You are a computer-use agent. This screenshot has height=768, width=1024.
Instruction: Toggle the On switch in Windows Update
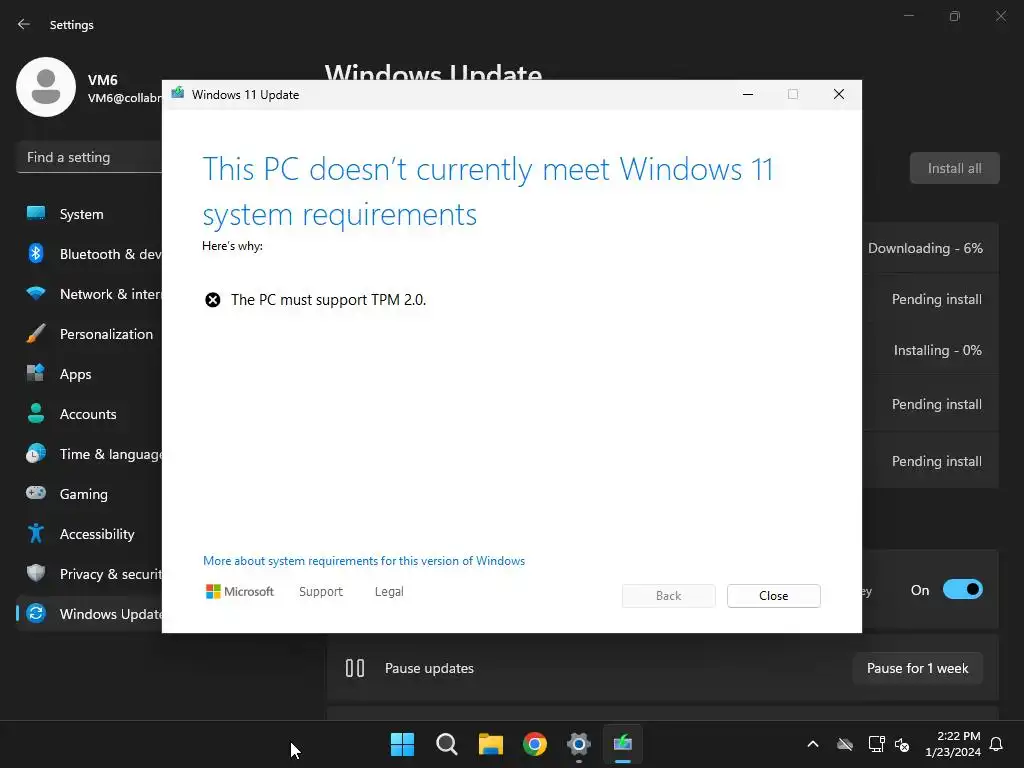pos(962,590)
